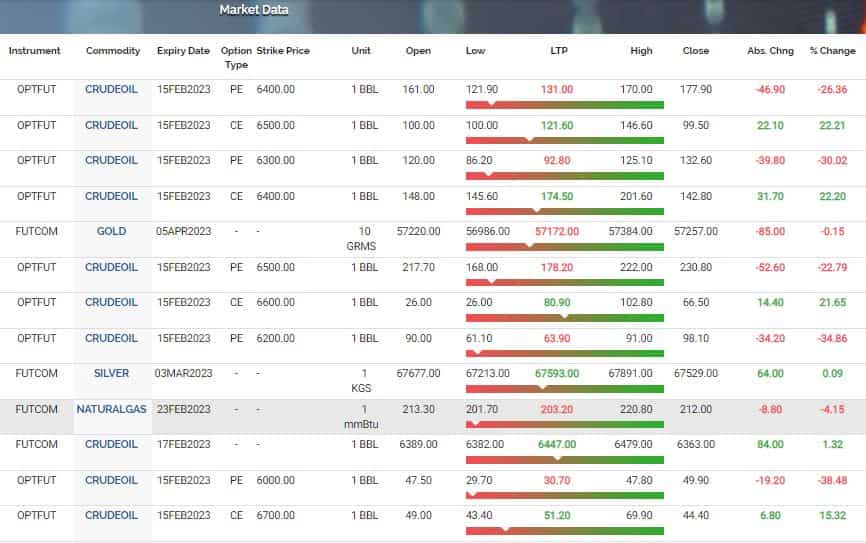
Task: Click the Strike Price column header
Action: click(x=283, y=51)
